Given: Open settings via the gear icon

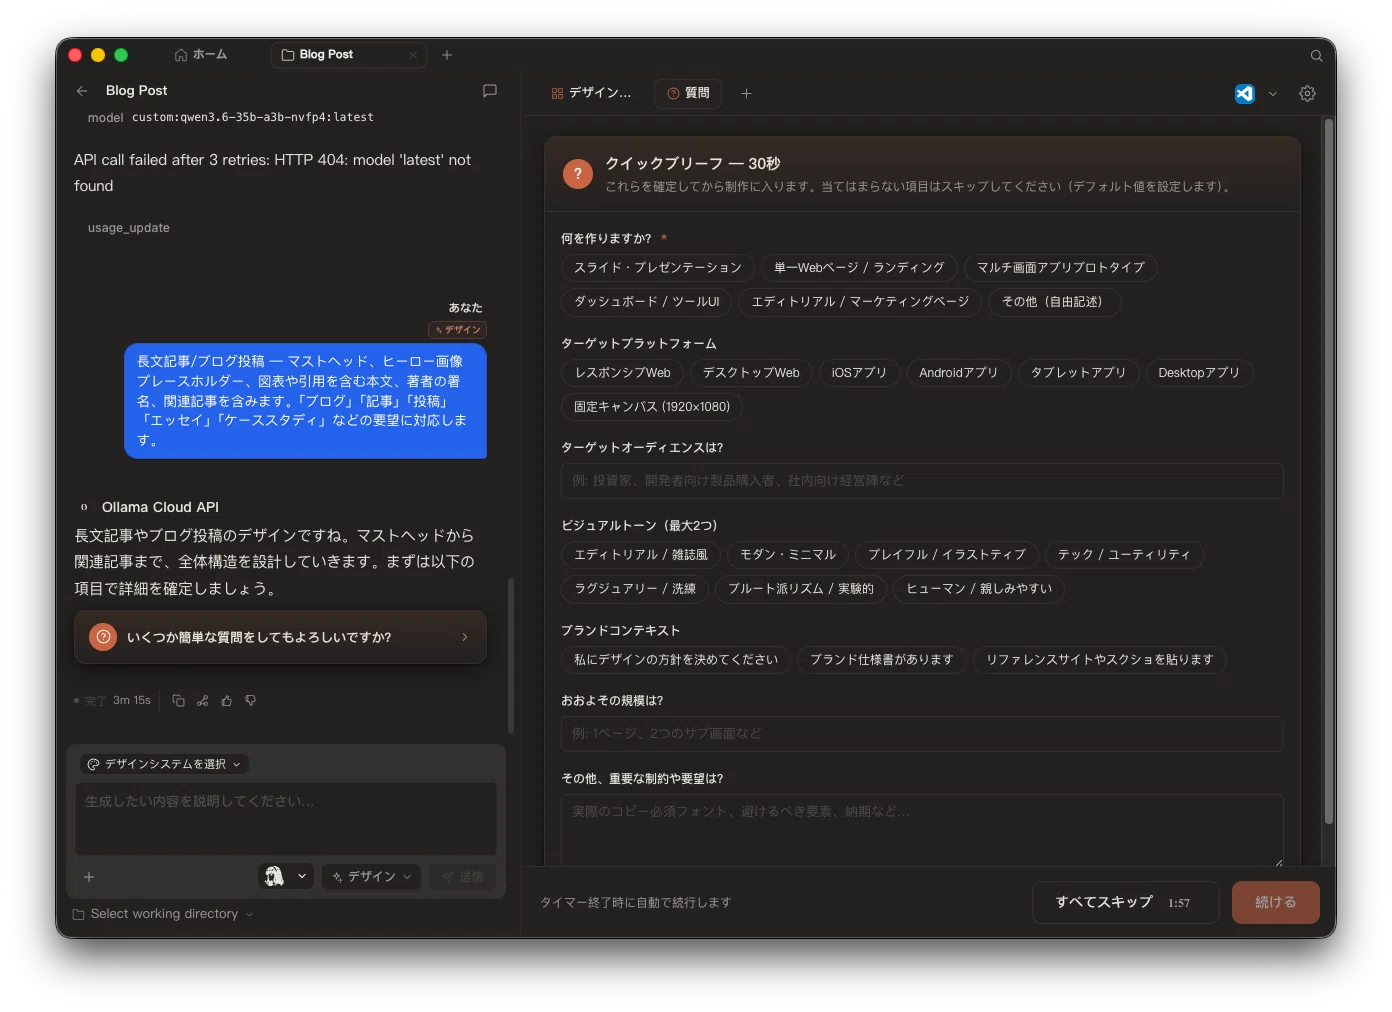Looking at the screenshot, I should [1307, 93].
